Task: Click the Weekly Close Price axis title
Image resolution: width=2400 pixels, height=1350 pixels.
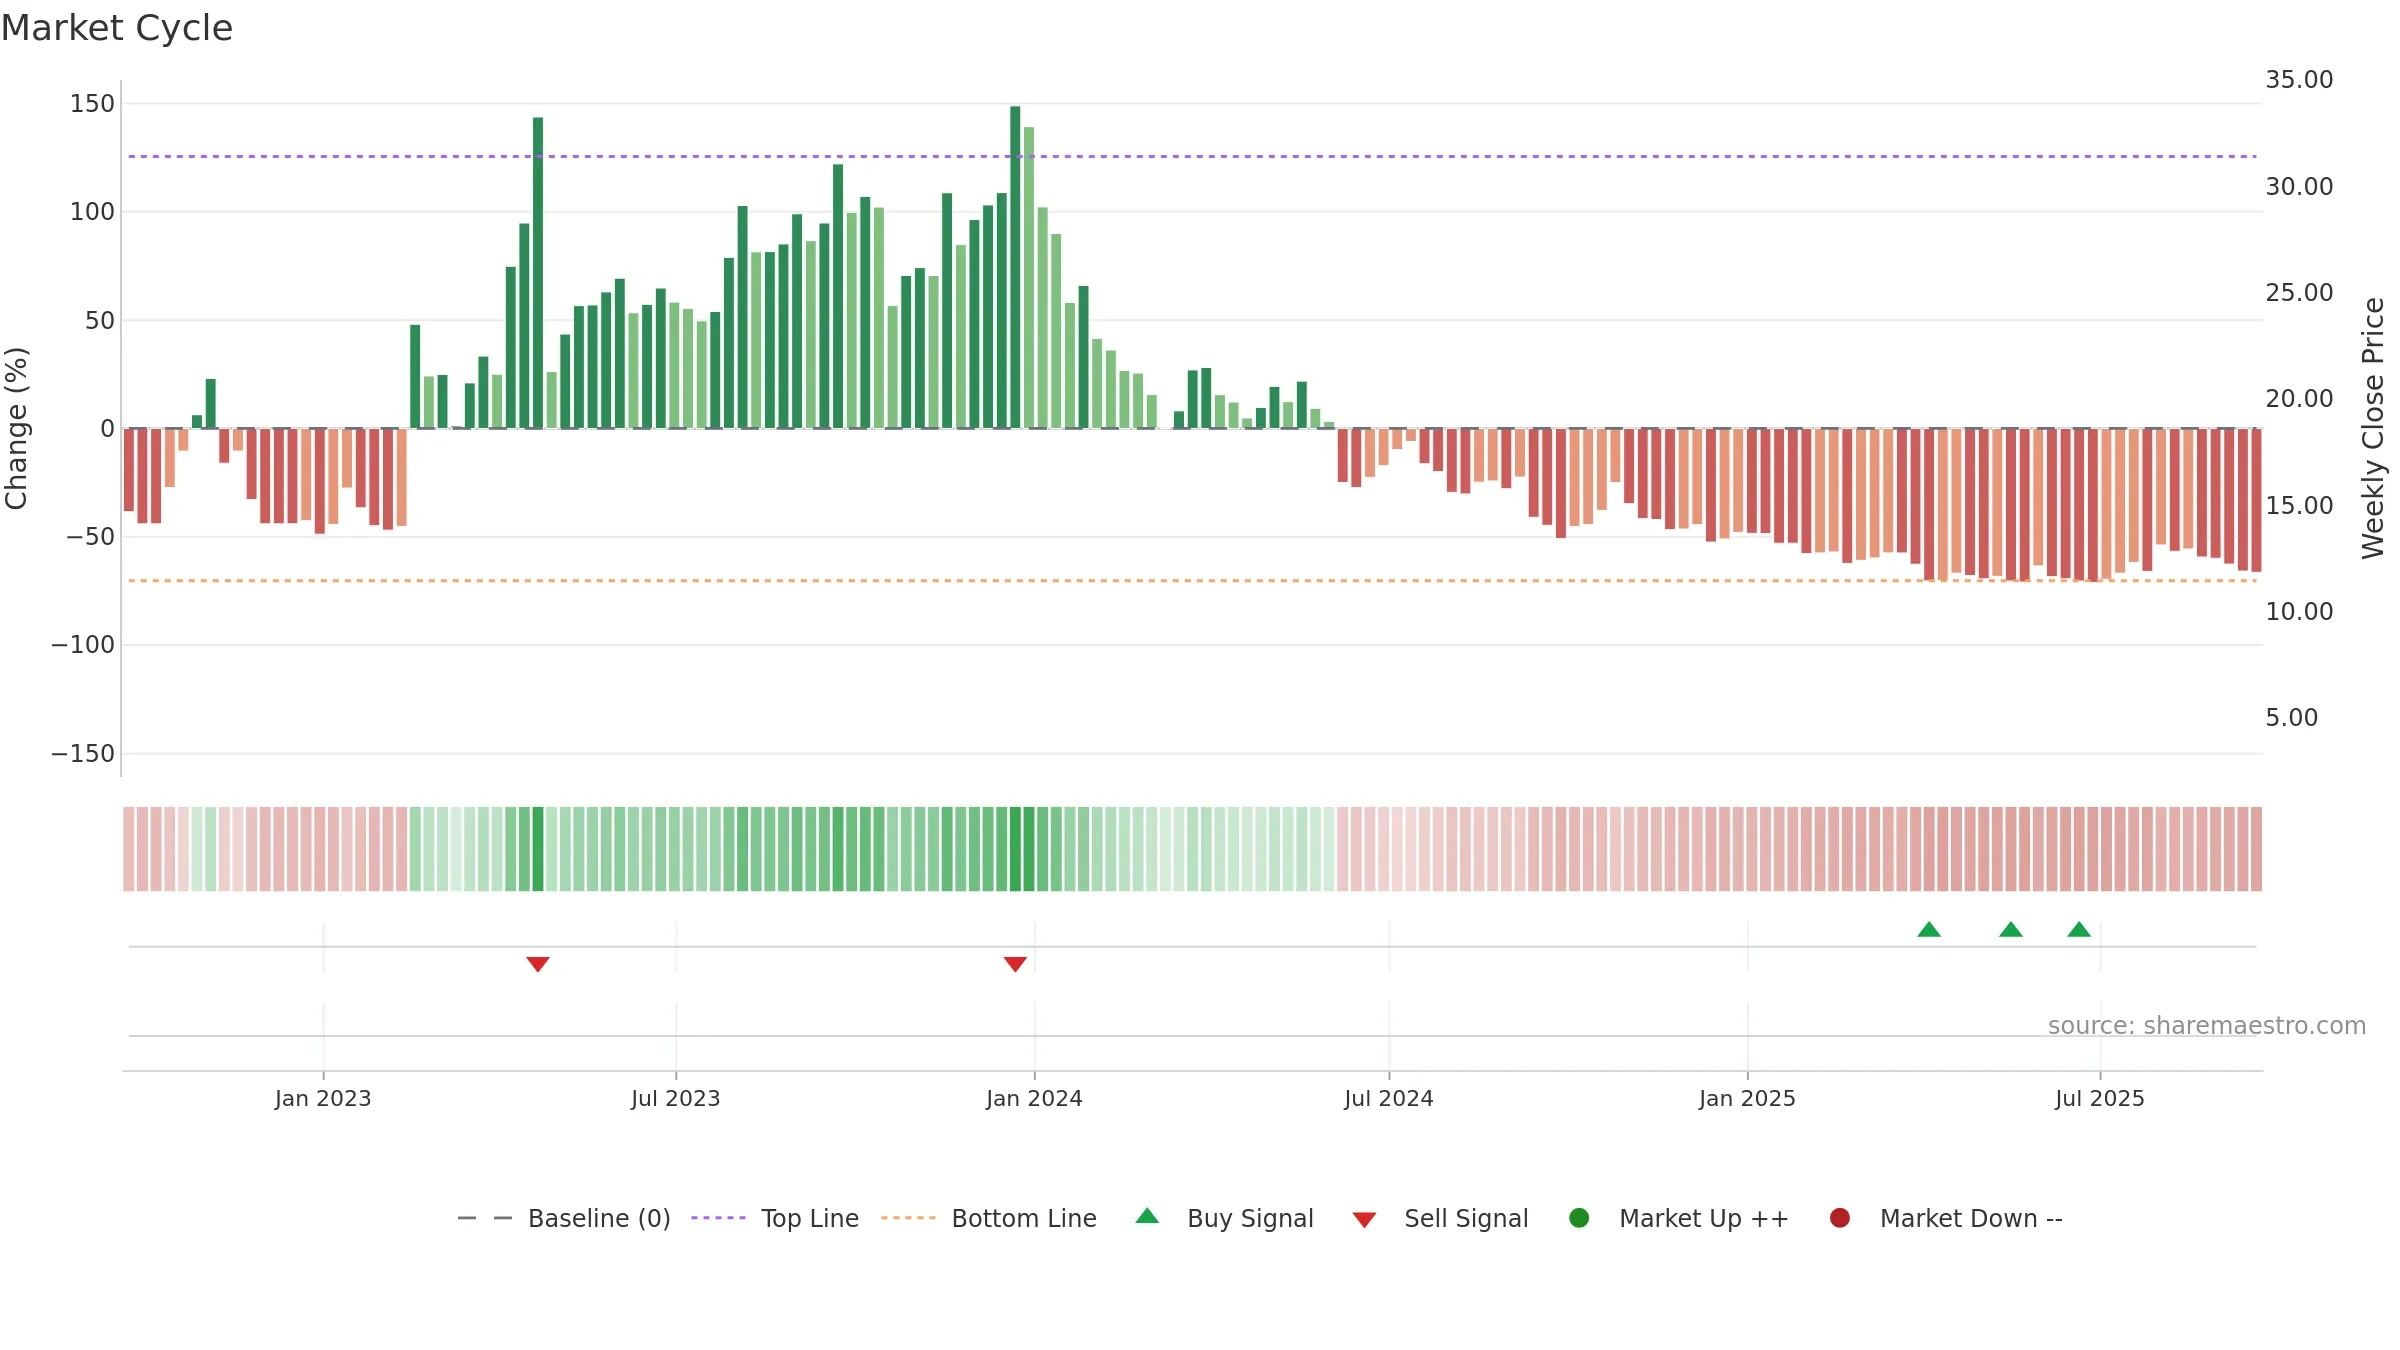Action: [x=2373, y=428]
